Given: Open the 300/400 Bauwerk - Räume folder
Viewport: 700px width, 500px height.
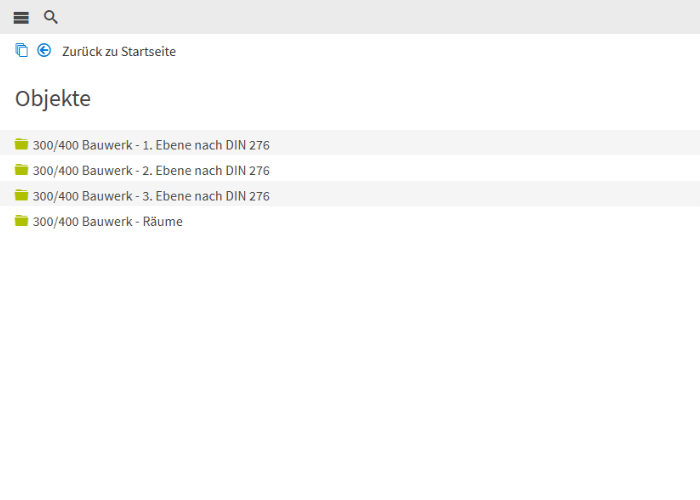Looking at the screenshot, I should tap(108, 221).
